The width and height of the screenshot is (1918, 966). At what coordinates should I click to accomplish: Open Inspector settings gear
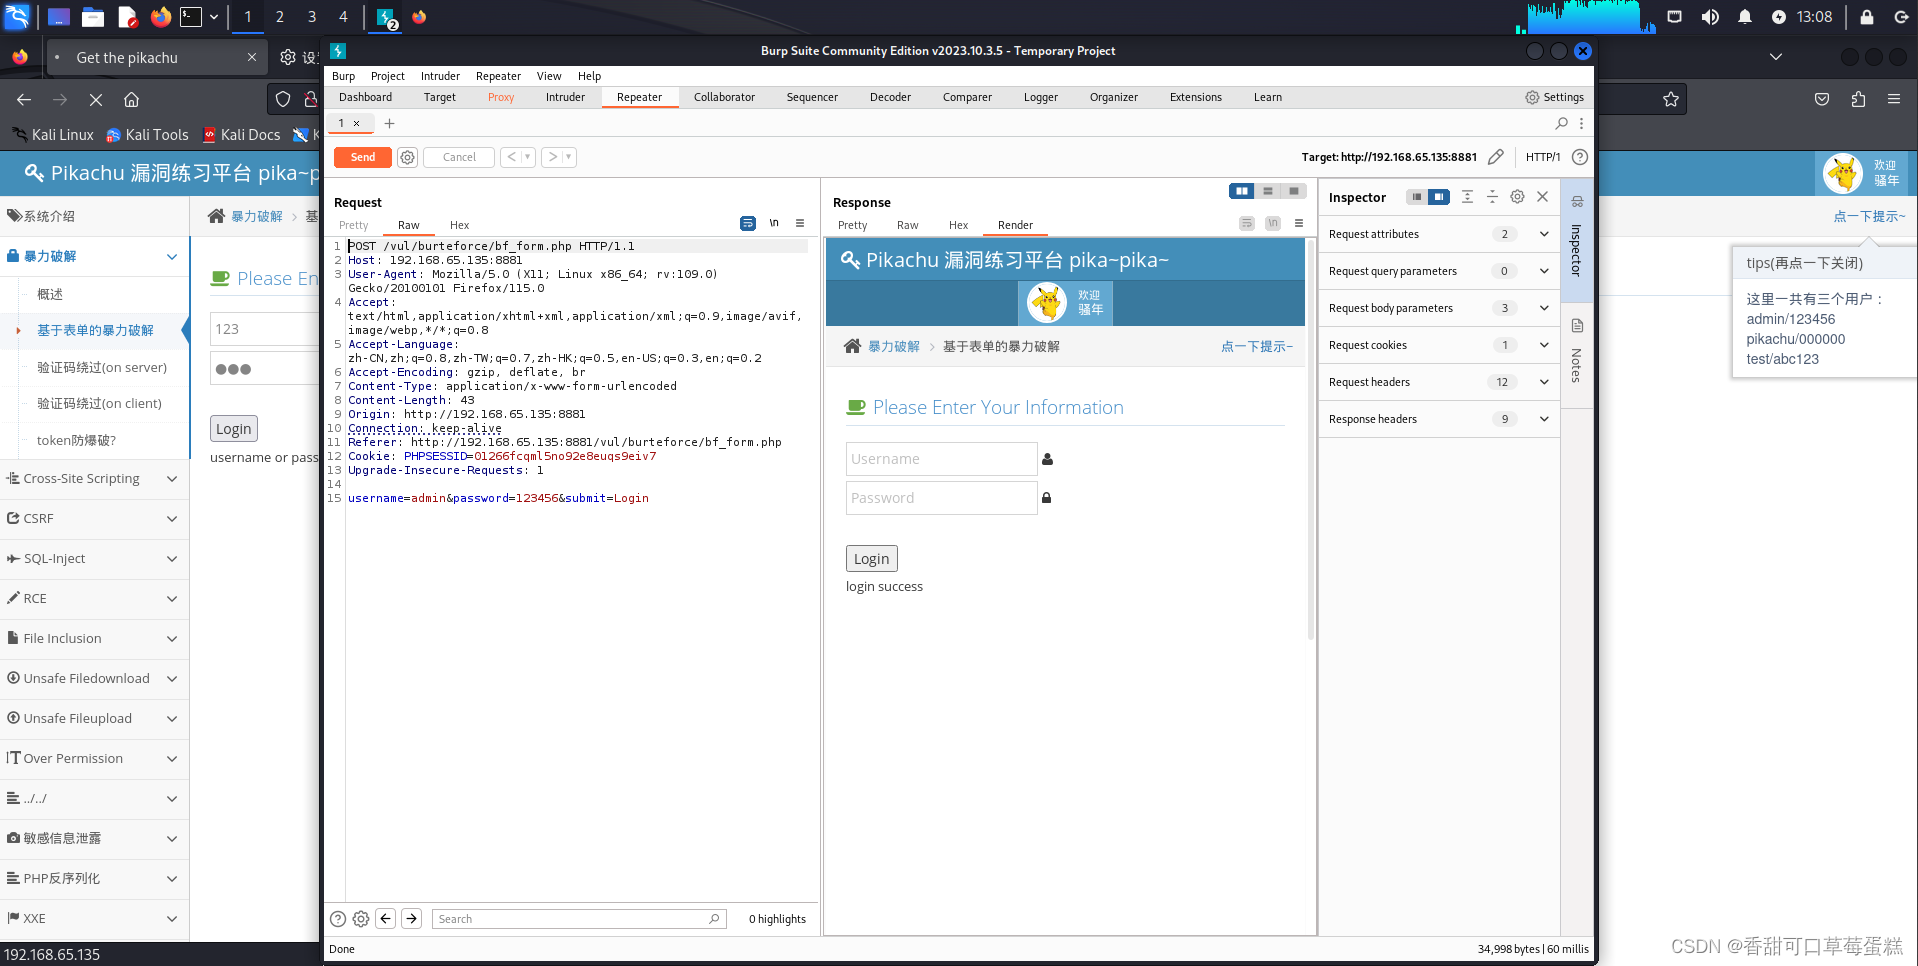(1517, 197)
